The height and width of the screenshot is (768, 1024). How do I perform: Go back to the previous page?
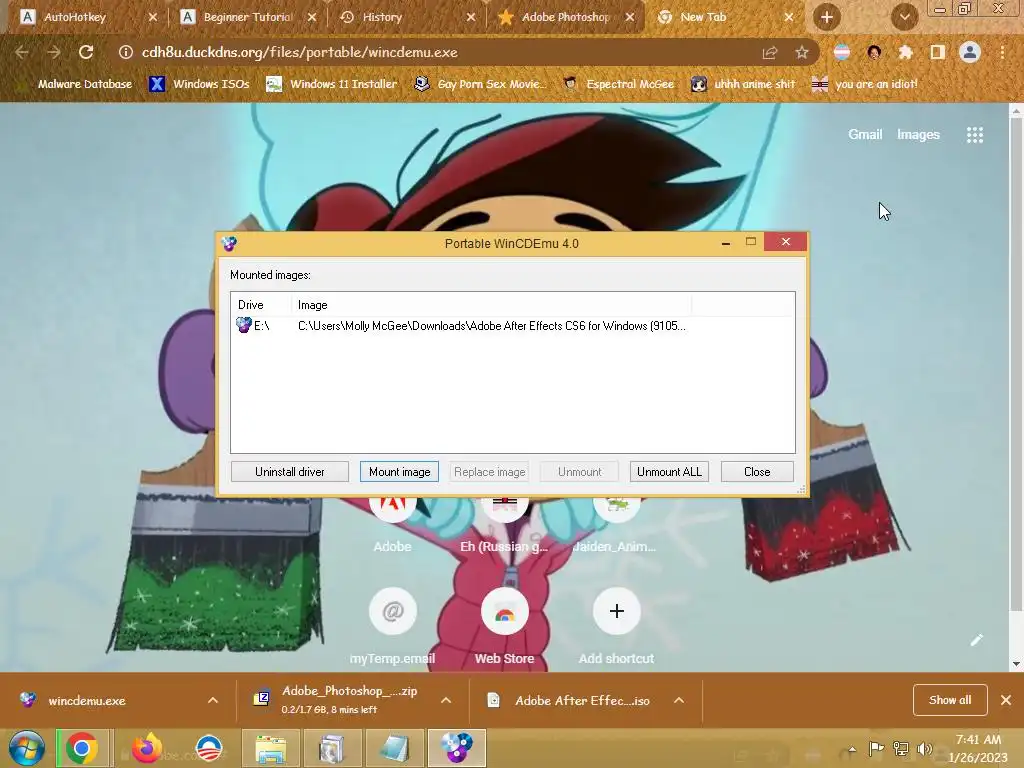pyautogui.click(x=22, y=52)
